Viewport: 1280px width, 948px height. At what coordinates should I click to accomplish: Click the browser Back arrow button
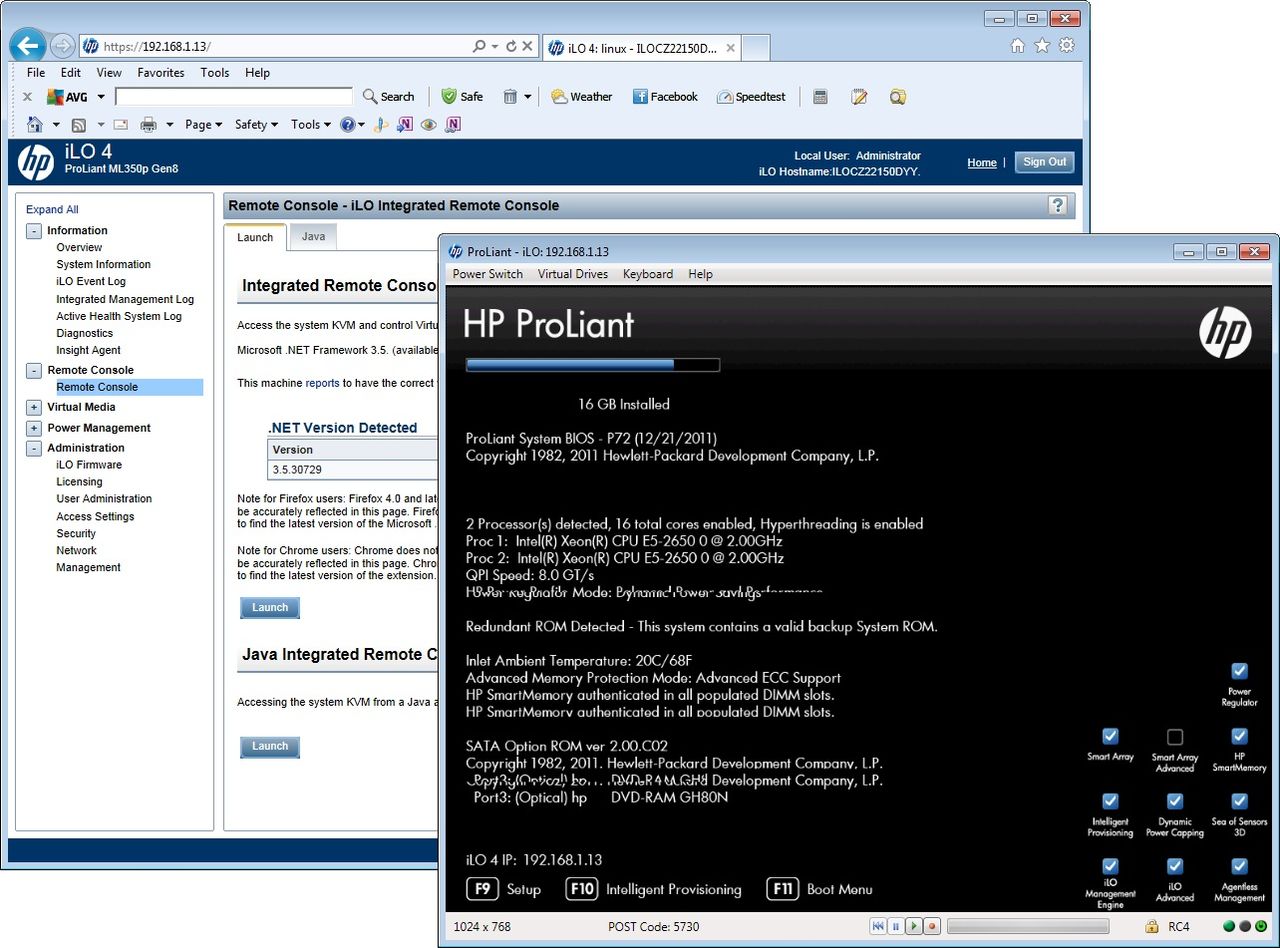(x=28, y=45)
